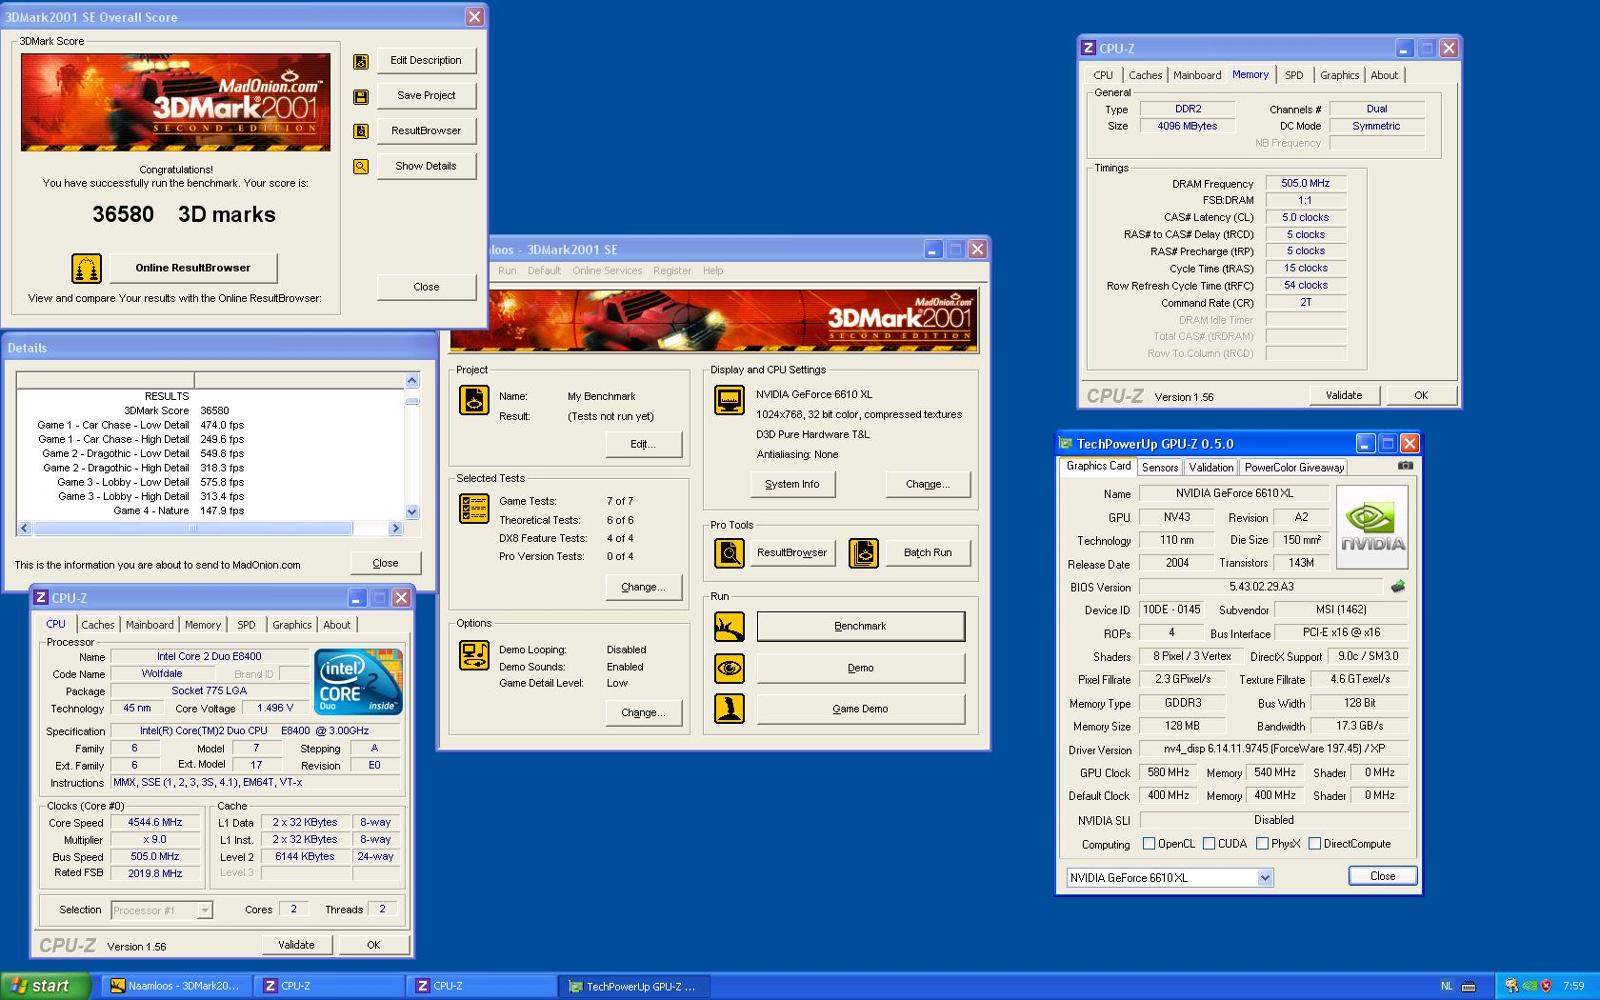Image resolution: width=1600 pixels, height=1000 pixels.
Task: Click Details horizontal scroll left arrow
Action: coord(25,528)
